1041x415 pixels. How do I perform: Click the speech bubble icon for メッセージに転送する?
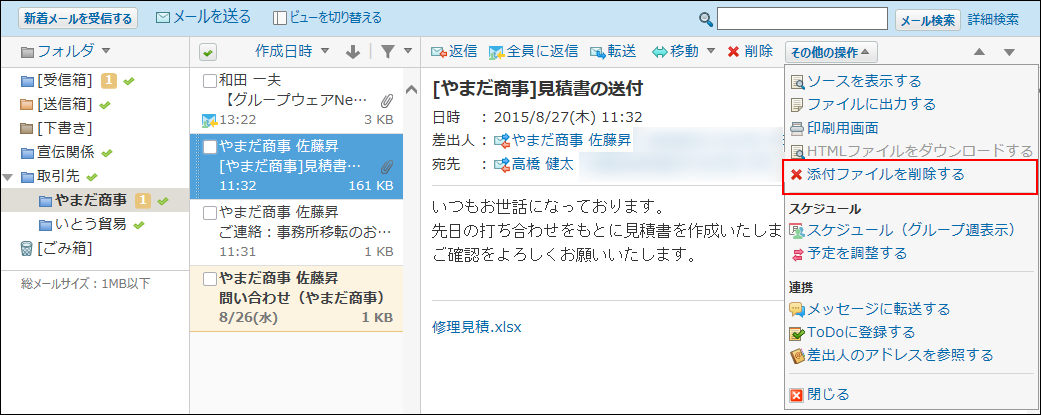[797, 309]
